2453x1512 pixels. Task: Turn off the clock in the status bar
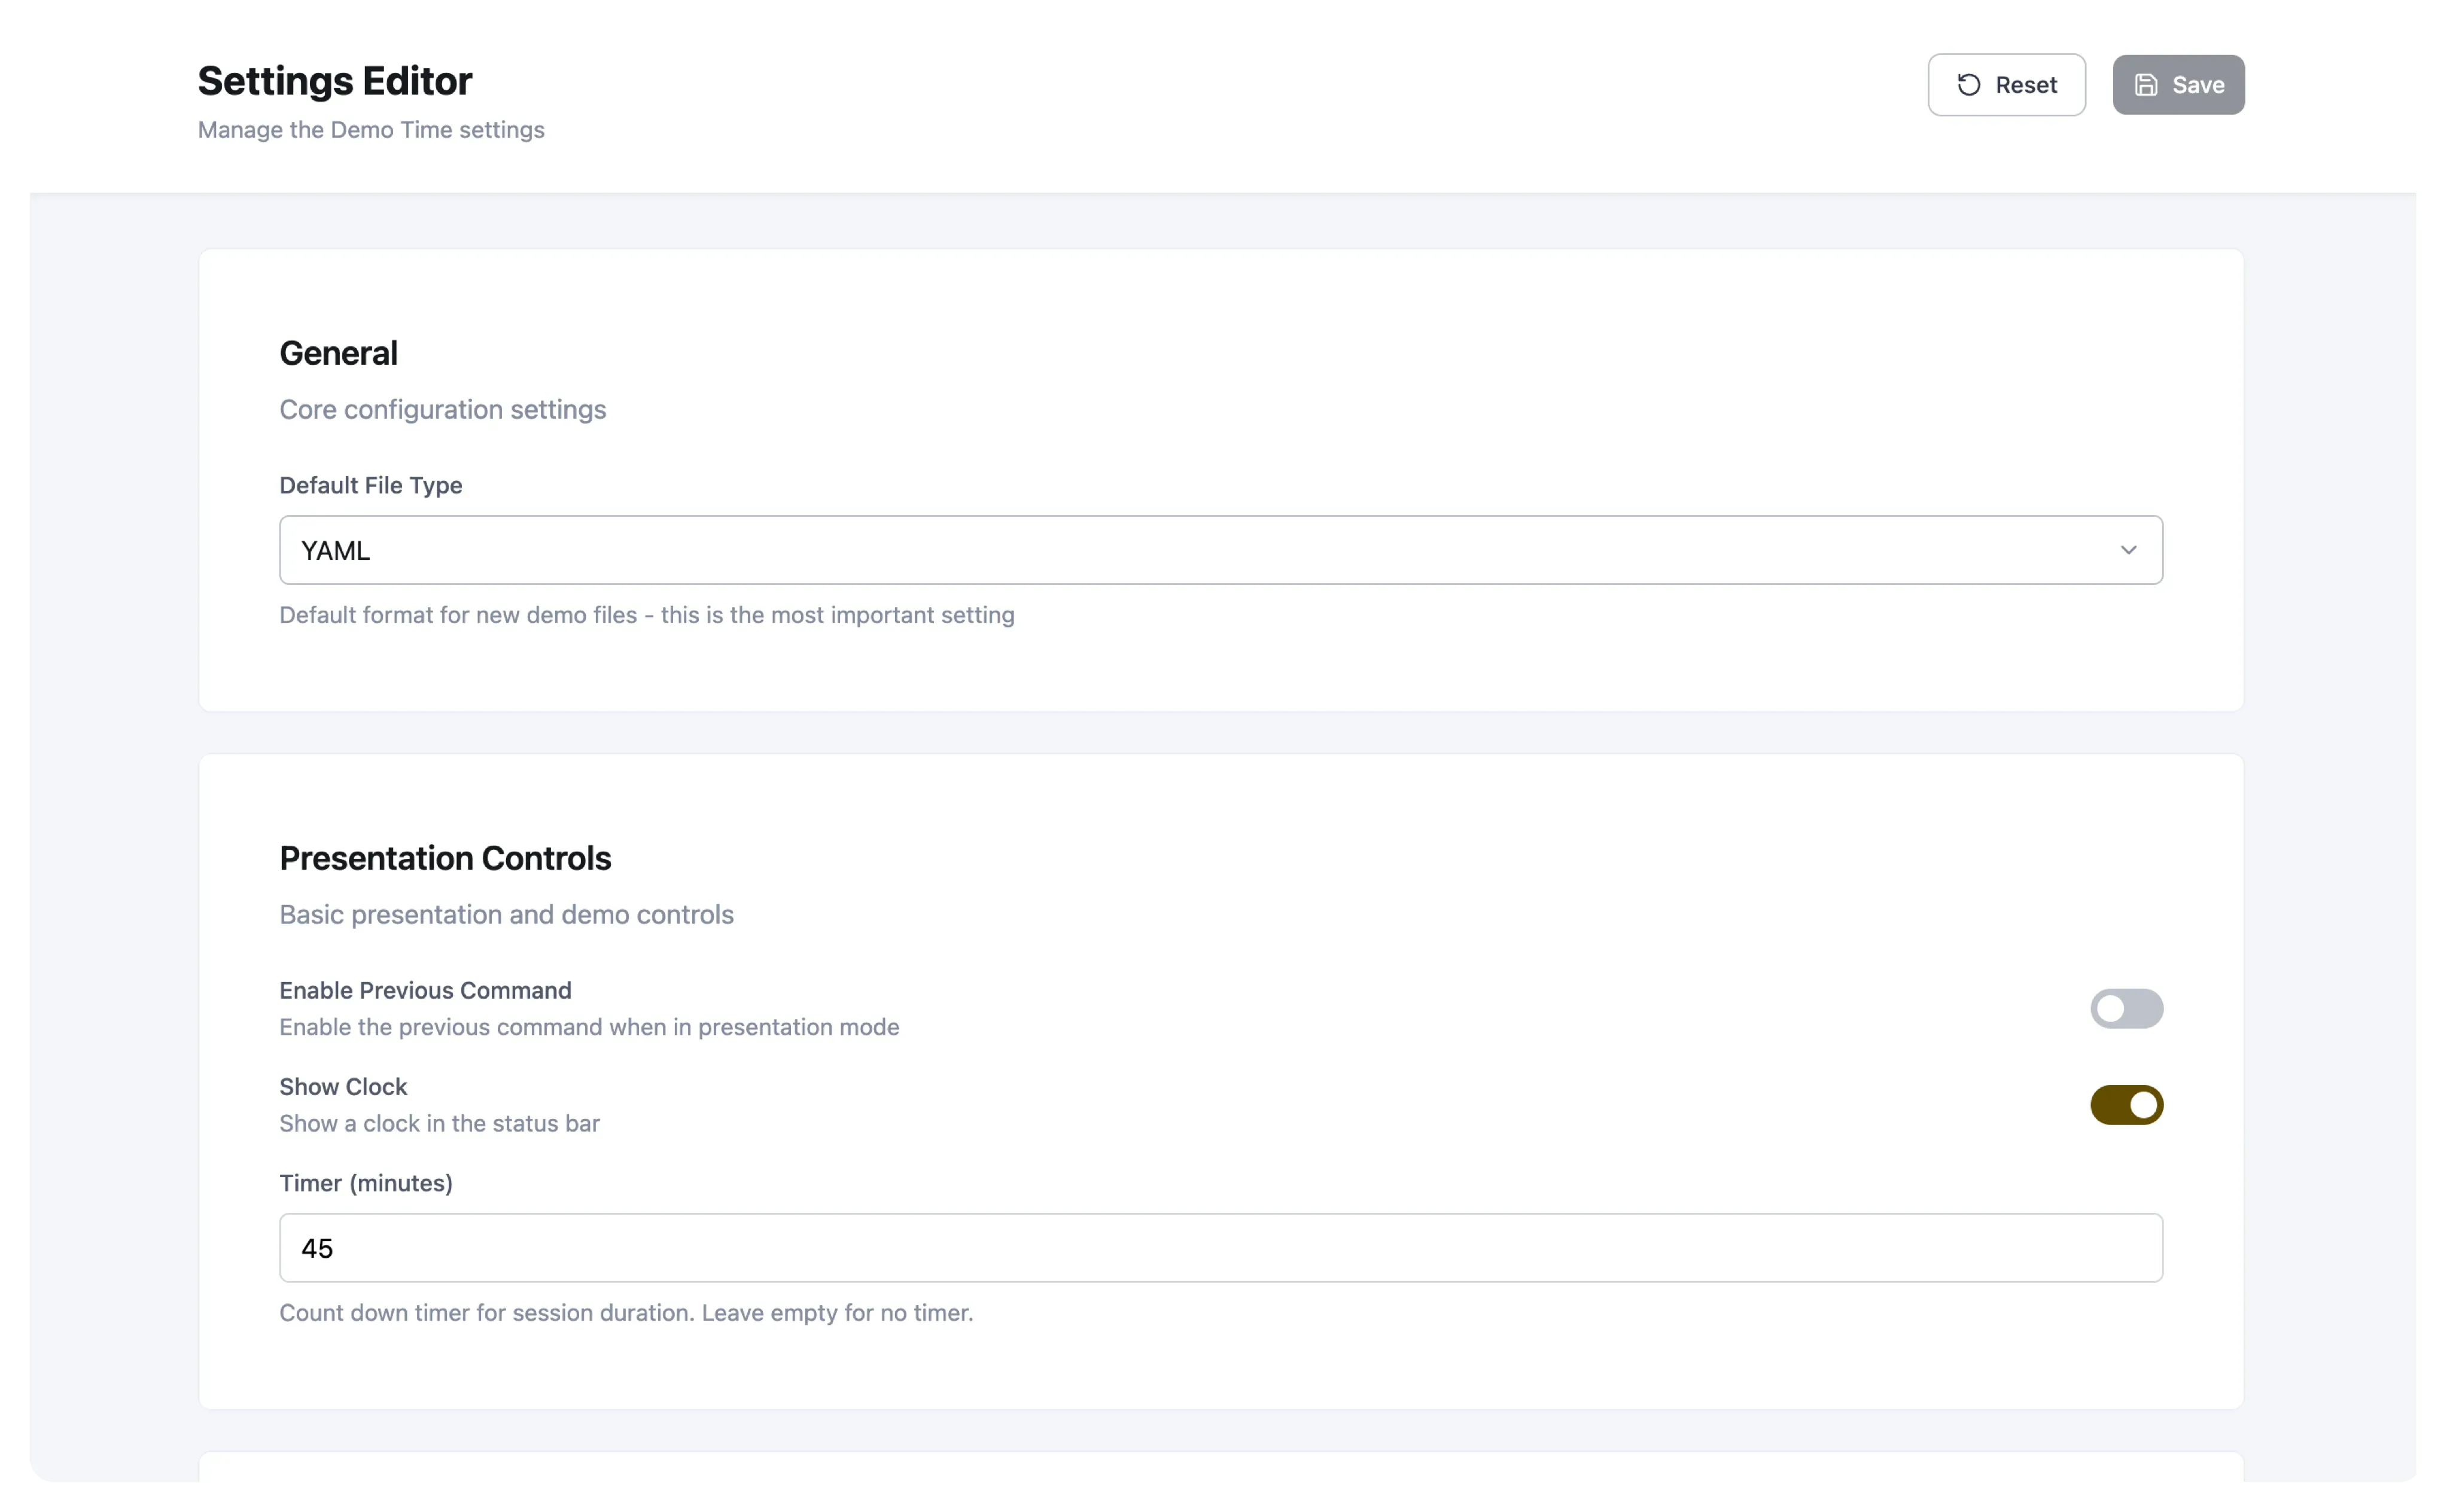(2127, 1105)
